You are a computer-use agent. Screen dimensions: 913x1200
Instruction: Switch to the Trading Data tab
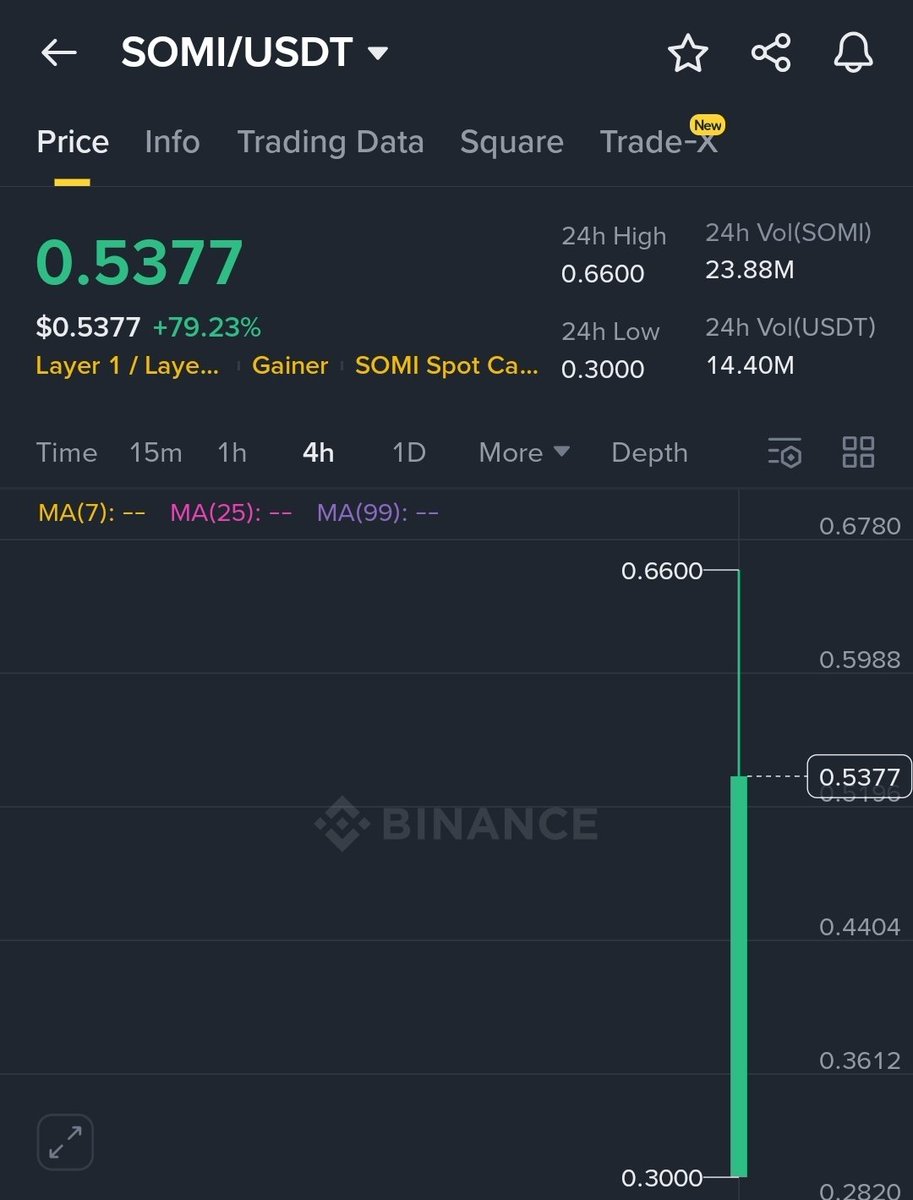[330, 142]
